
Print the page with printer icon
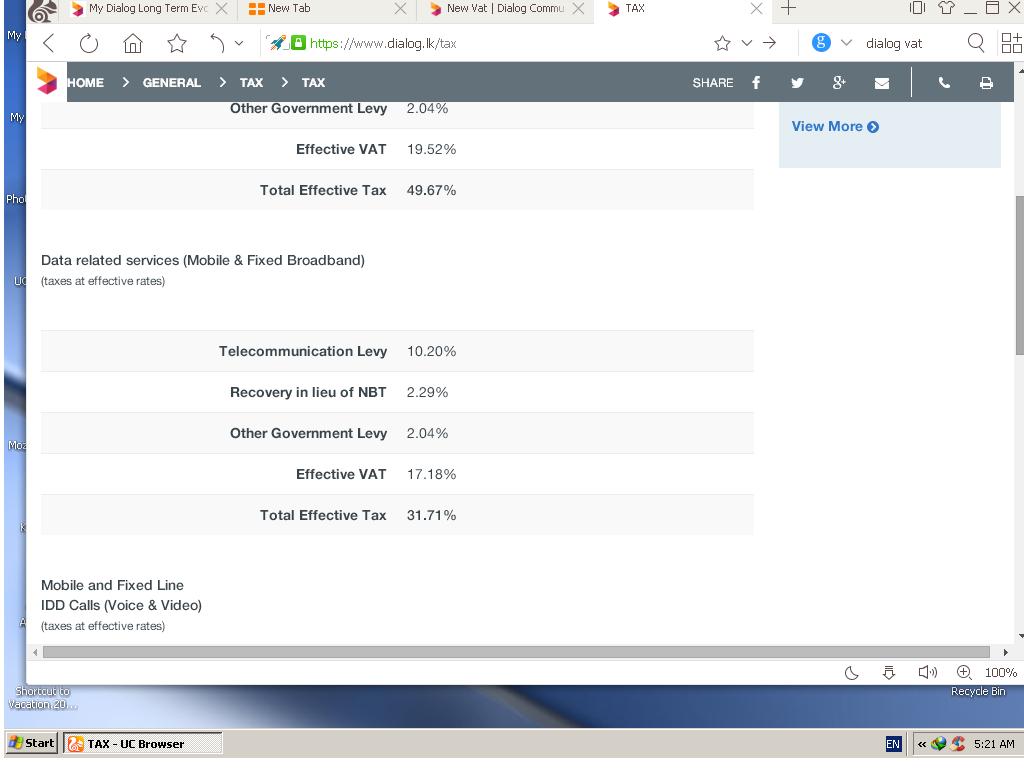pyautogui.click(x=986, y=83)
